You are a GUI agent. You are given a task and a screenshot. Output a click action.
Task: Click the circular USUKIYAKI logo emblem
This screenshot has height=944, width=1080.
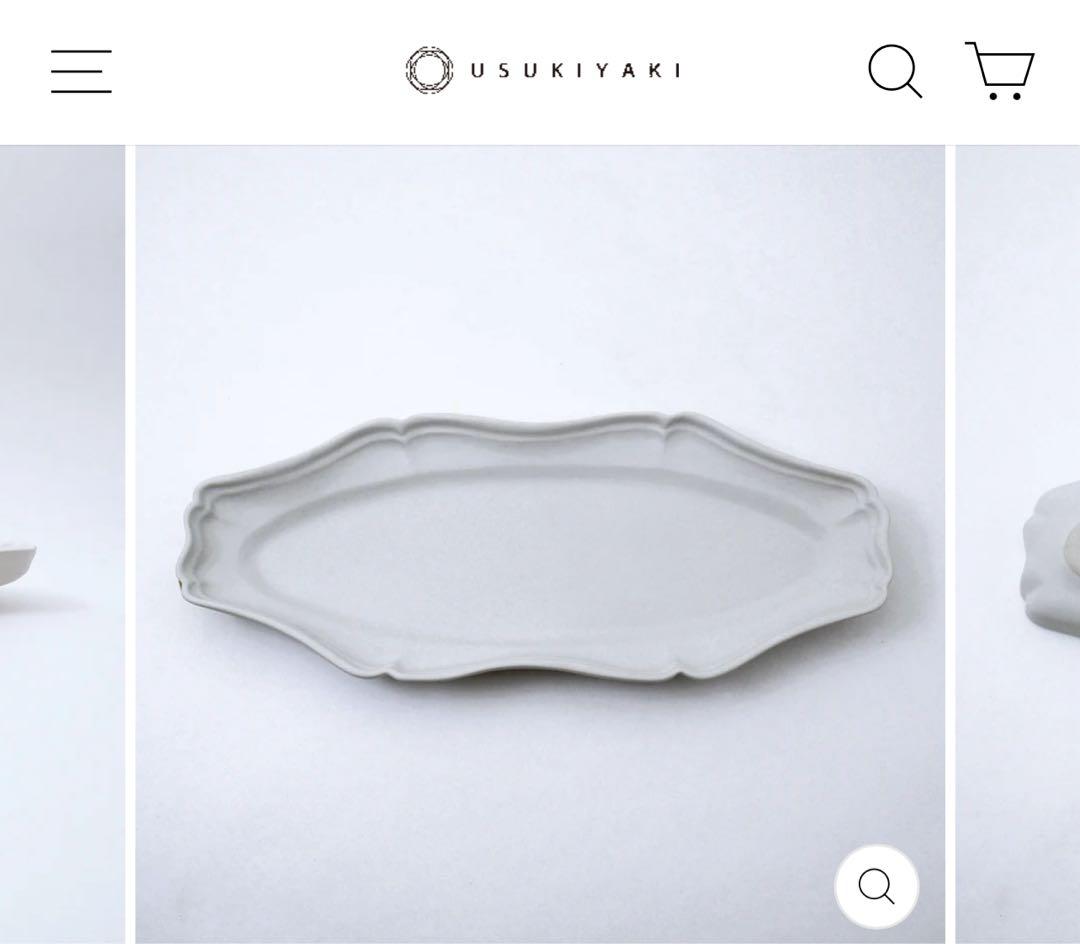click(429, 70)
